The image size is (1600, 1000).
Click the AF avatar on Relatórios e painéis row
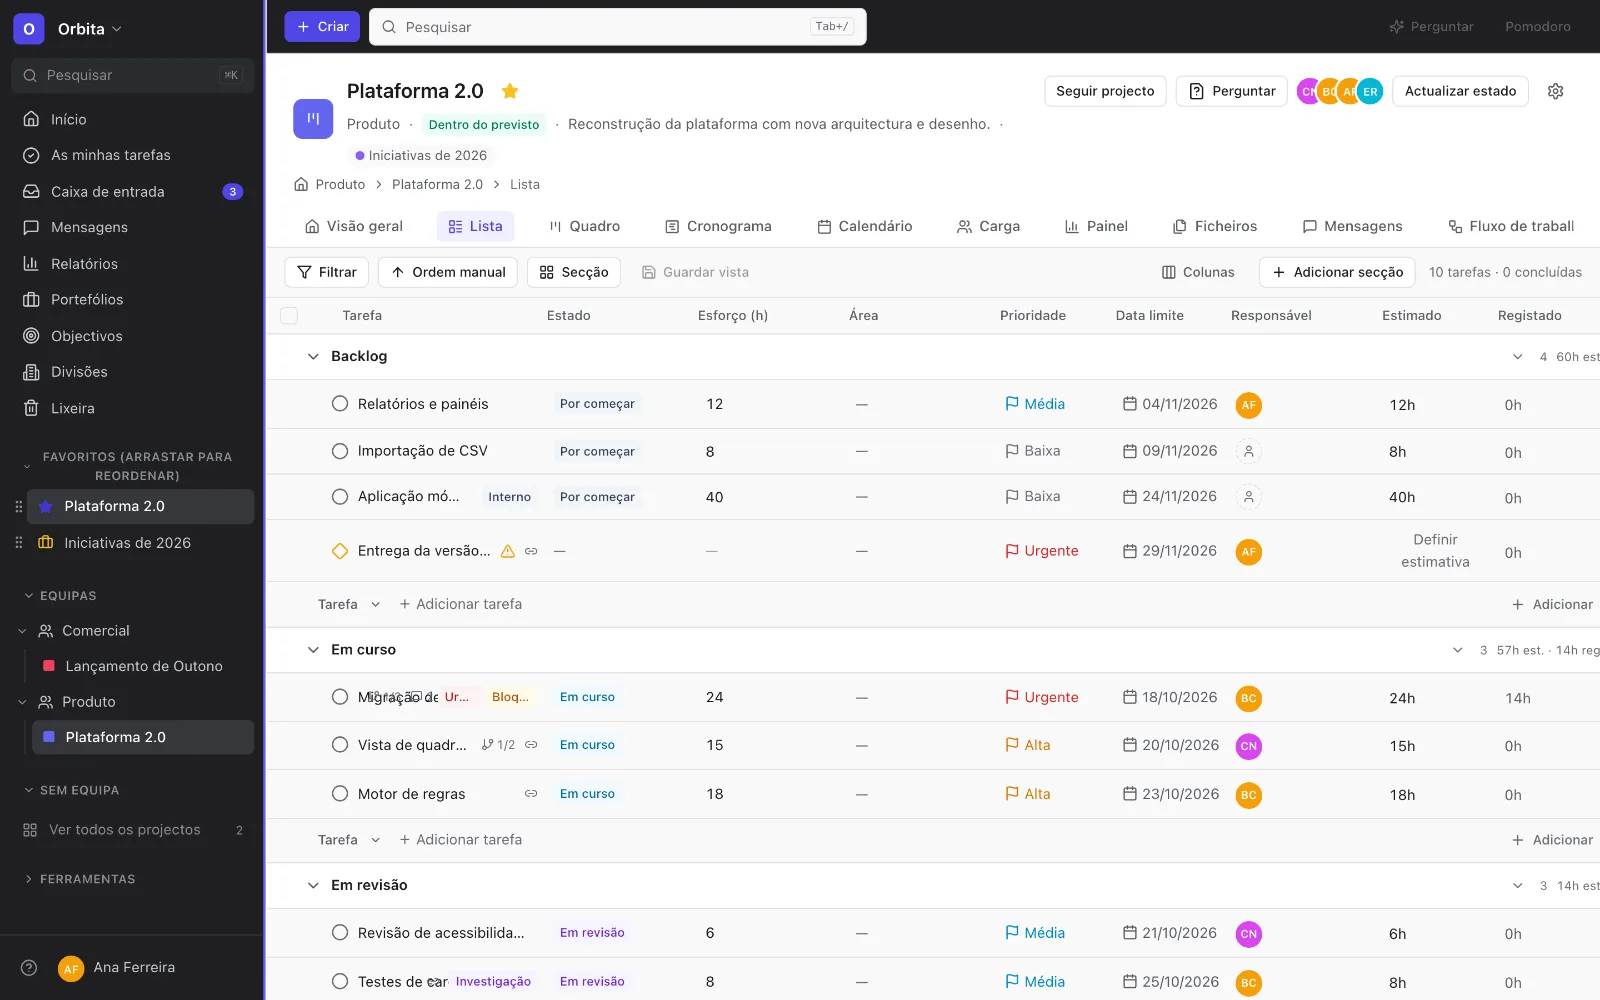click(1248, 405)
